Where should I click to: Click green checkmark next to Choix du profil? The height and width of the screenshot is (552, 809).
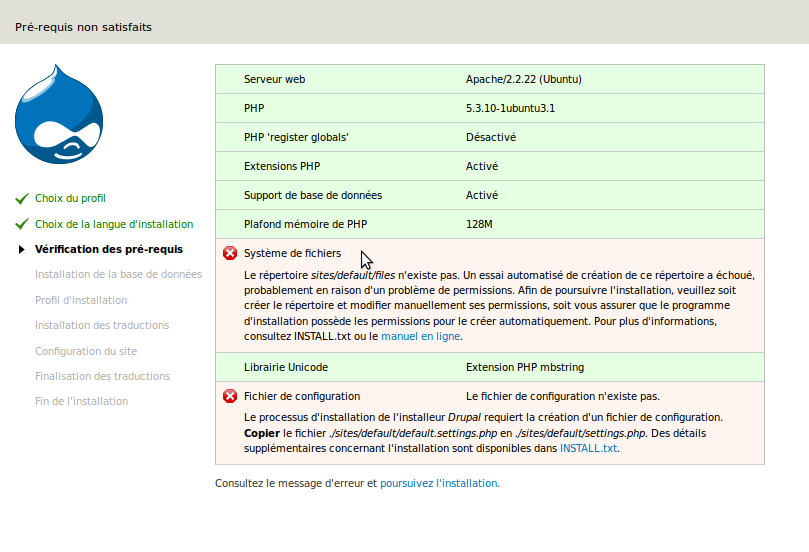coord(22,199)
